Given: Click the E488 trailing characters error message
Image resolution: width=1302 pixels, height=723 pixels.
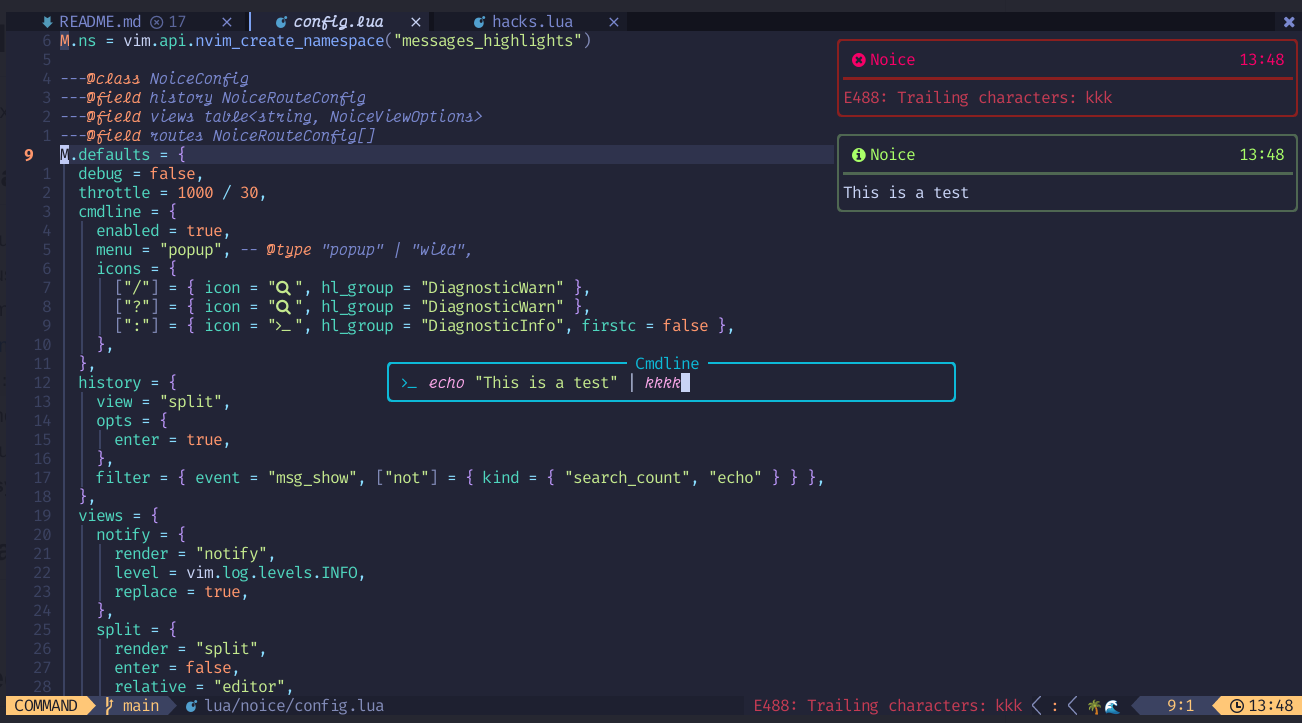Looking at the screenshot, I should pos(887,705).
